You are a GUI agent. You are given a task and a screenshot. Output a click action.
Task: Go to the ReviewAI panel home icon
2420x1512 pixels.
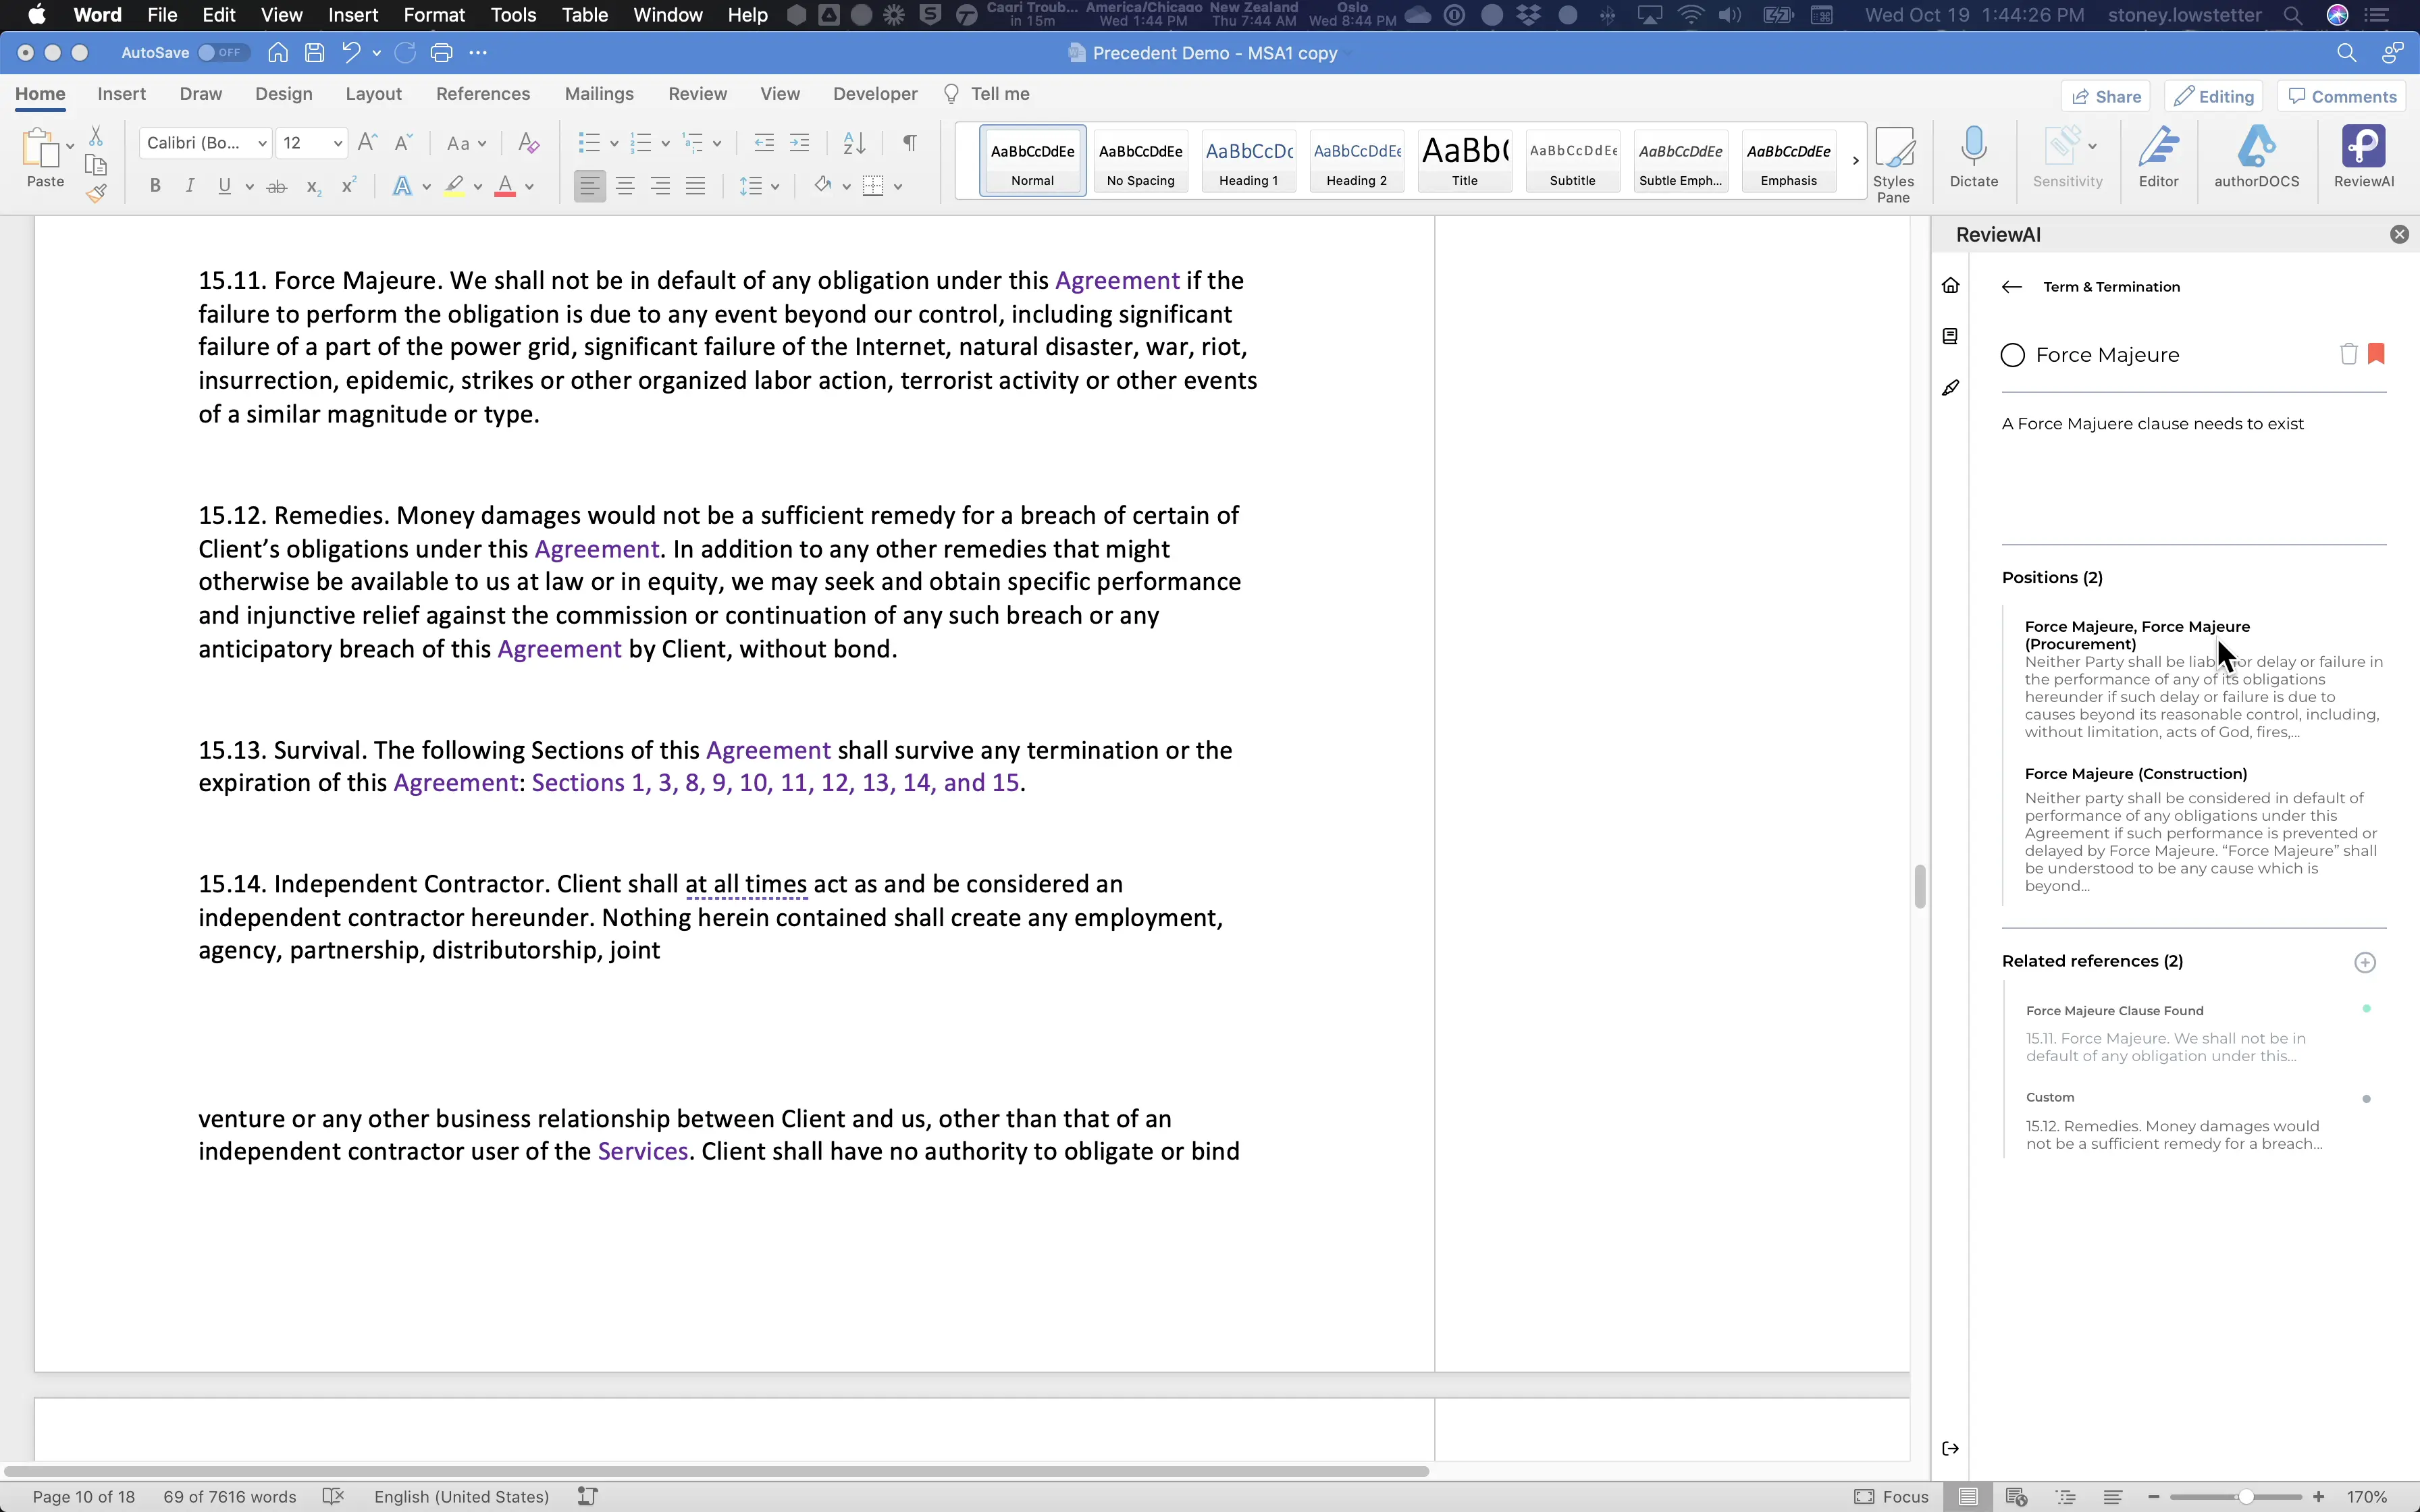(x=1950, y=286)
